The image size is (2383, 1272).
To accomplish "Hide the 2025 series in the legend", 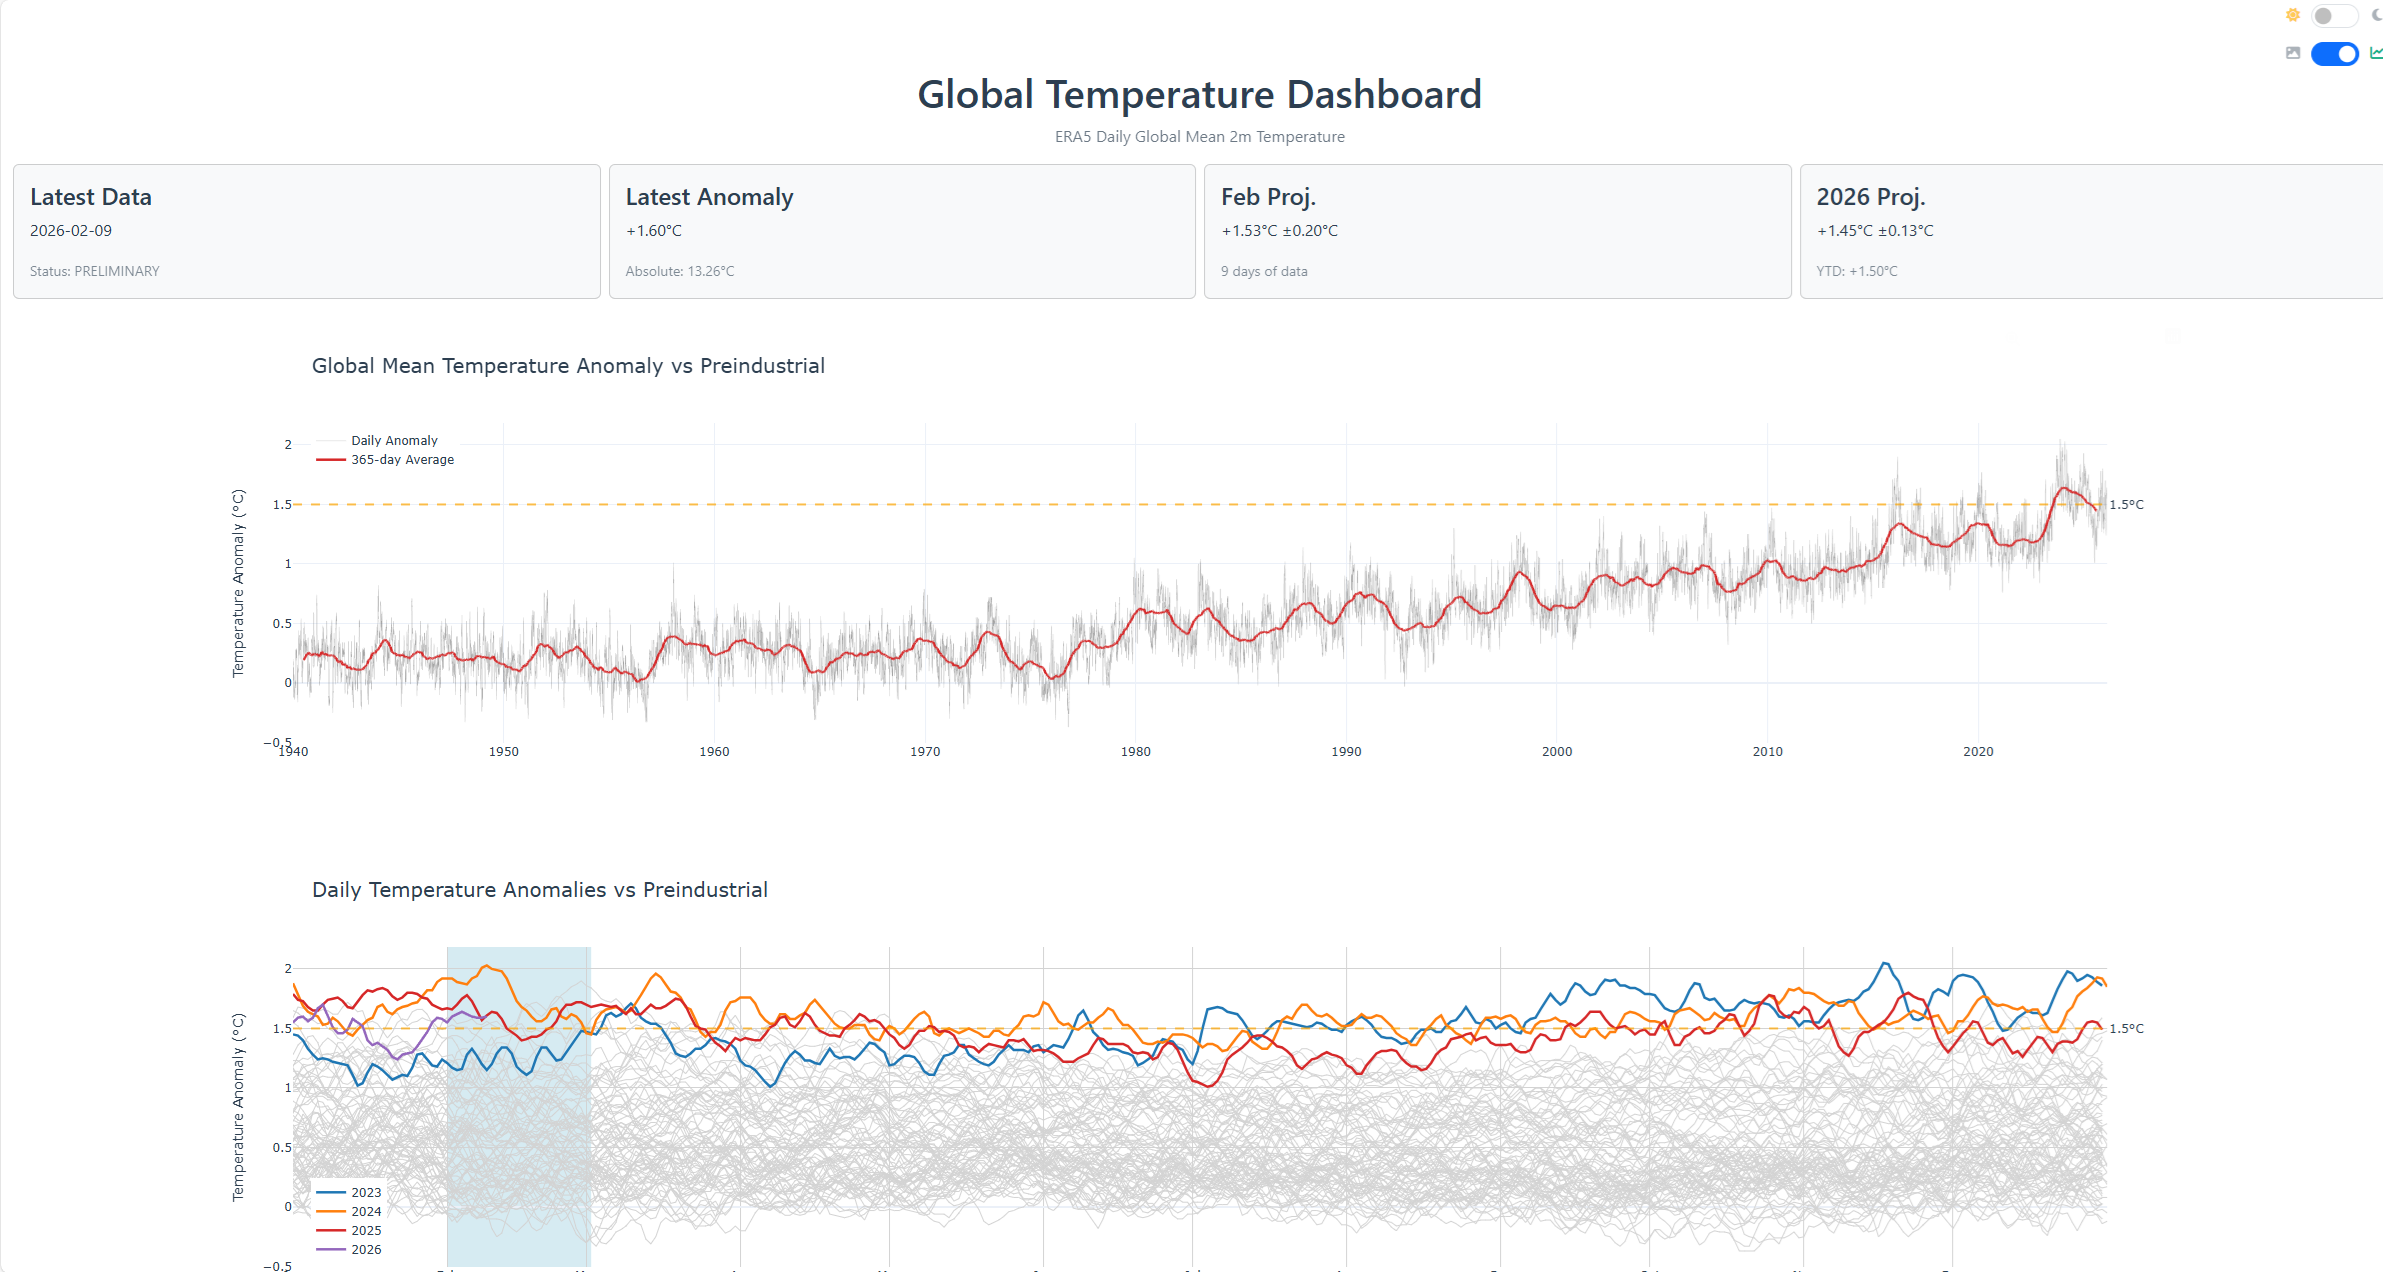I will coord(366,1230).
